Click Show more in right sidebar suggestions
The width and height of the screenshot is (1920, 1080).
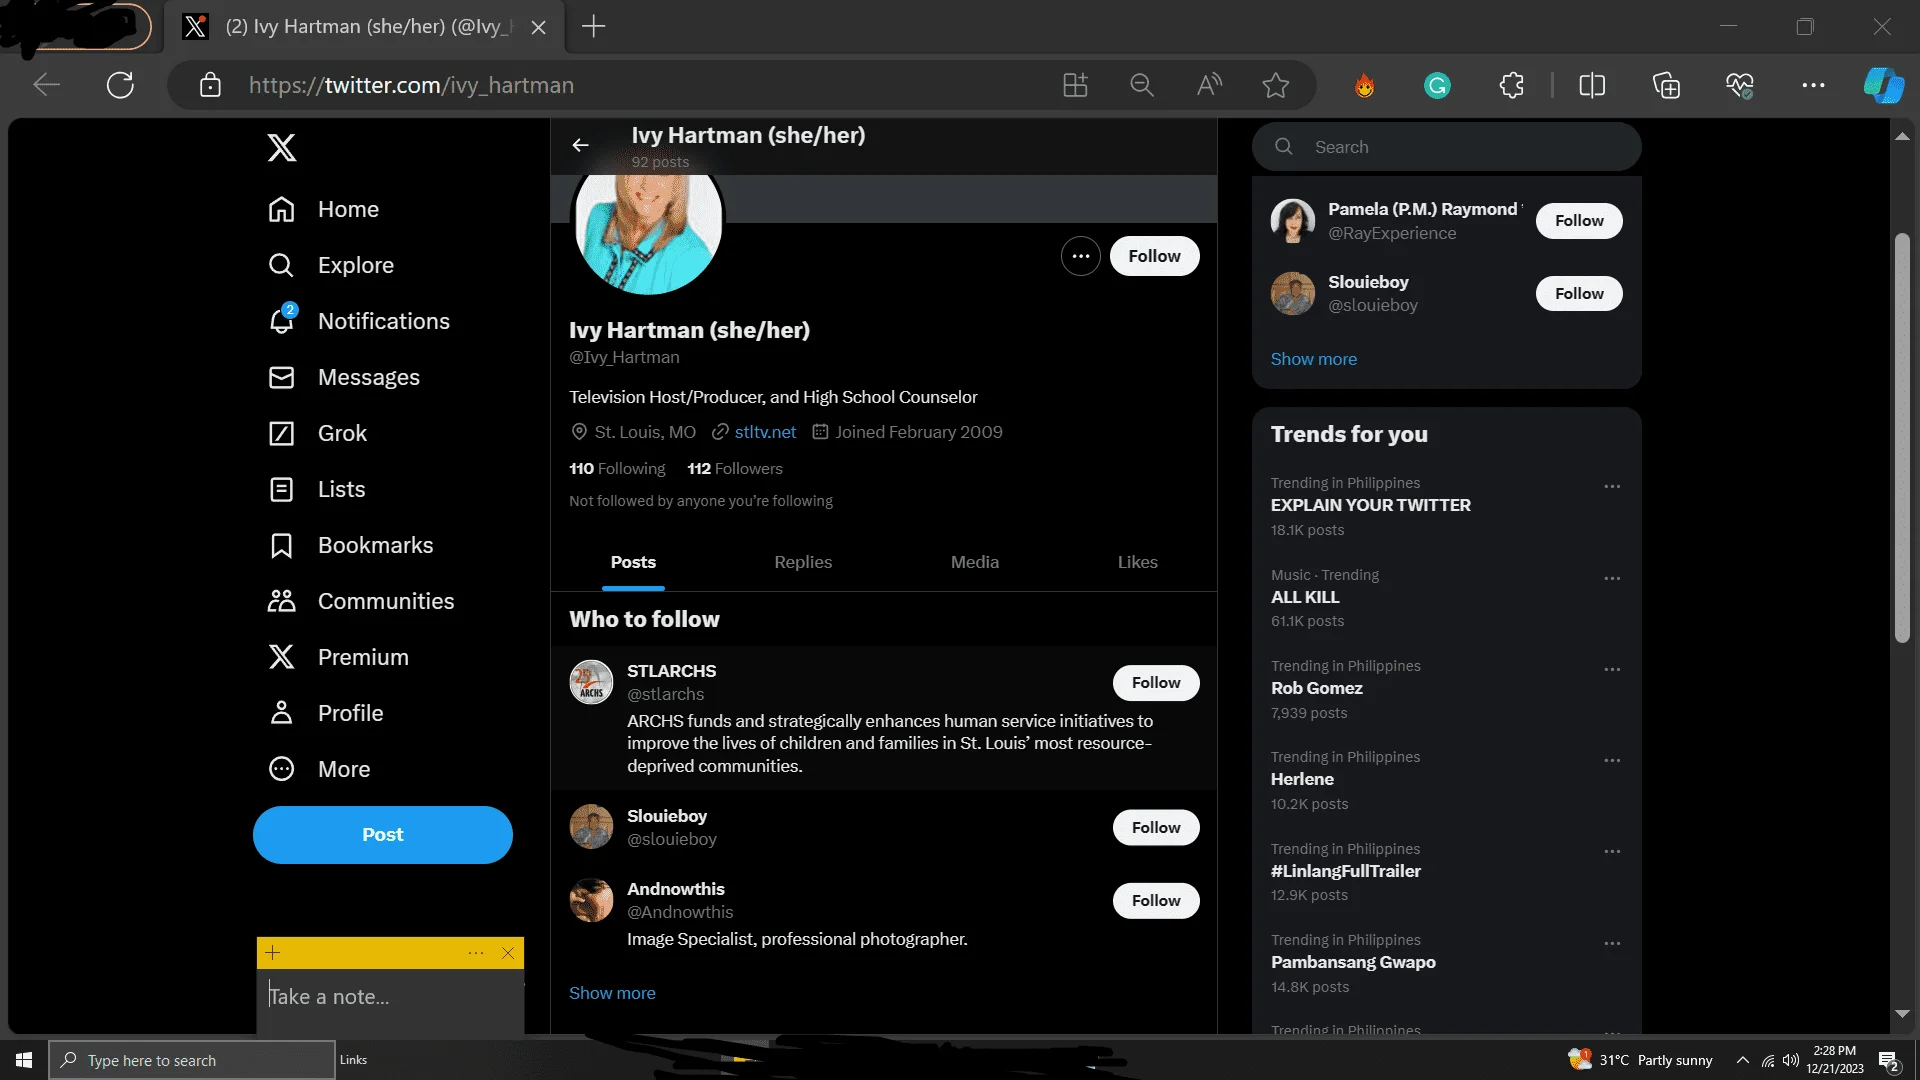[x=1313, y=359]
